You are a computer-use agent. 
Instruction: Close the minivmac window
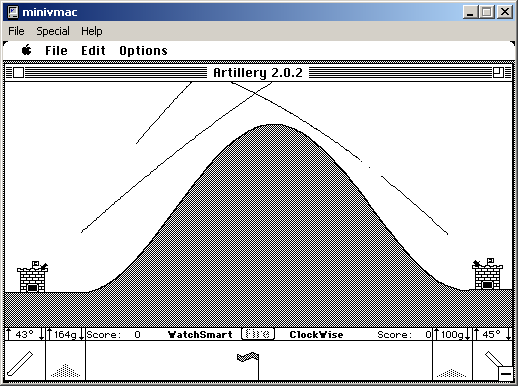pyautogui.click(x=505, y=12)
